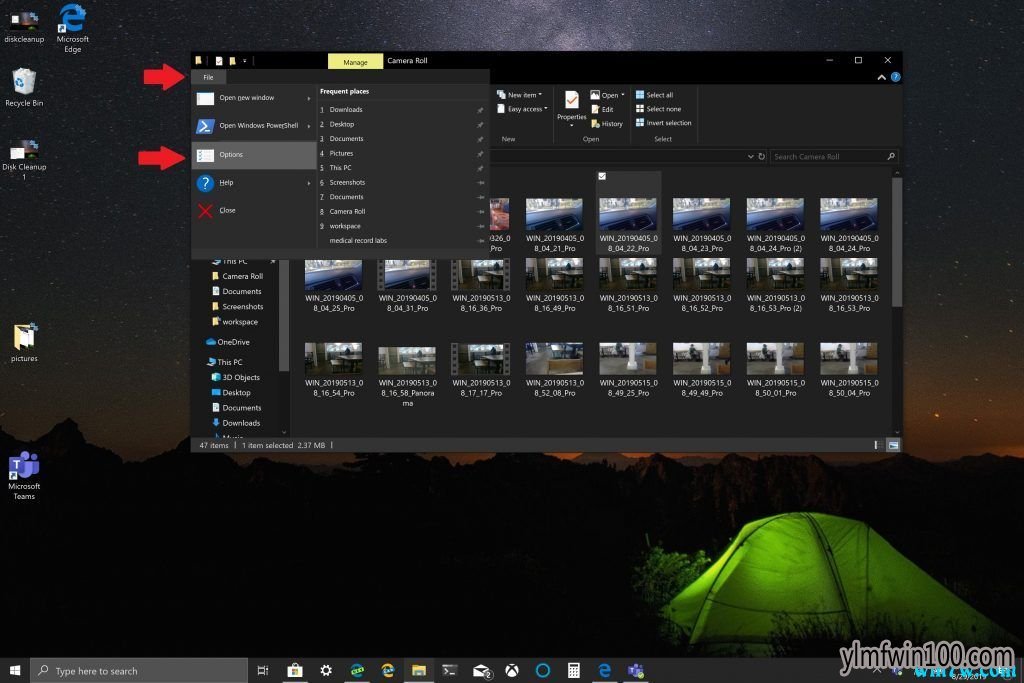
Task: Go to This PC in frequent places
Action: pos(340,168)
